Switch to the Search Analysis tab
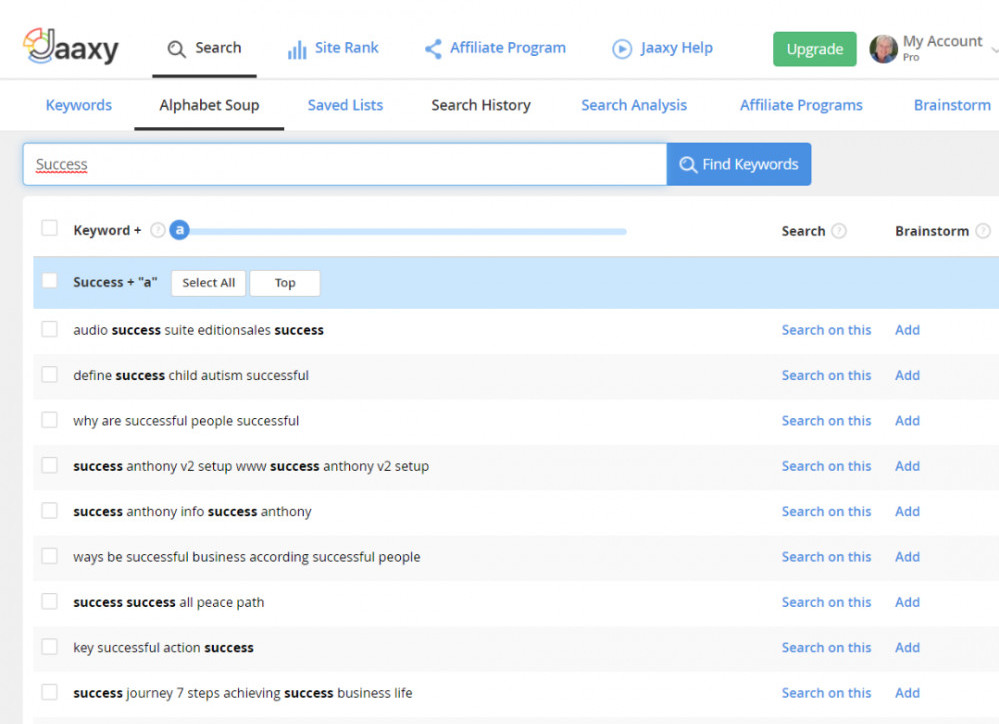The width and height of the screenshot is (999, 724). (634, 105)
